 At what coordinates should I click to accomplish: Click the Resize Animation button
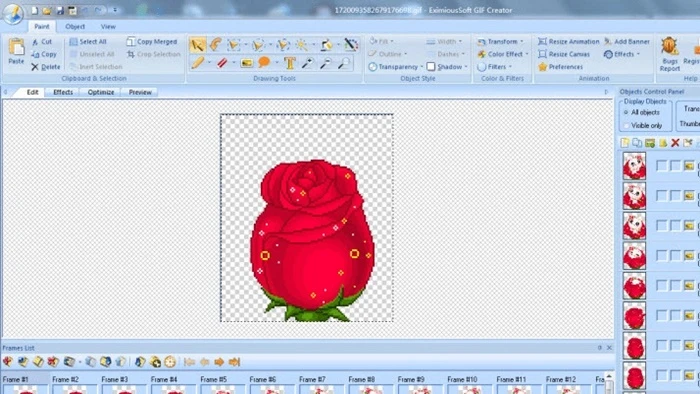click(x=568, y=41)
